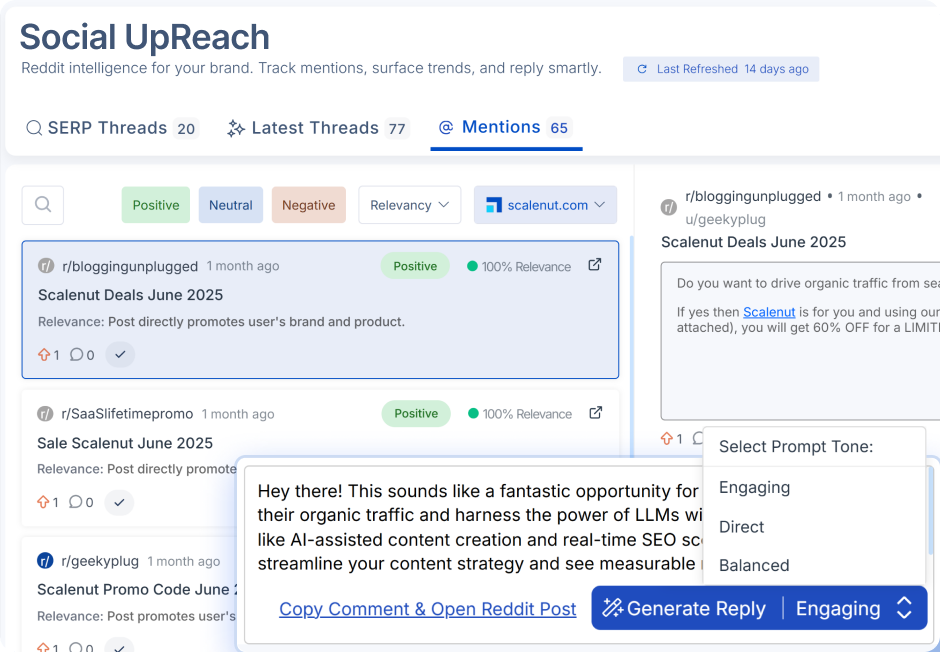Click the Latest Threads sparkle icon
Screen dimensions: 940x652
coord(236,128)
